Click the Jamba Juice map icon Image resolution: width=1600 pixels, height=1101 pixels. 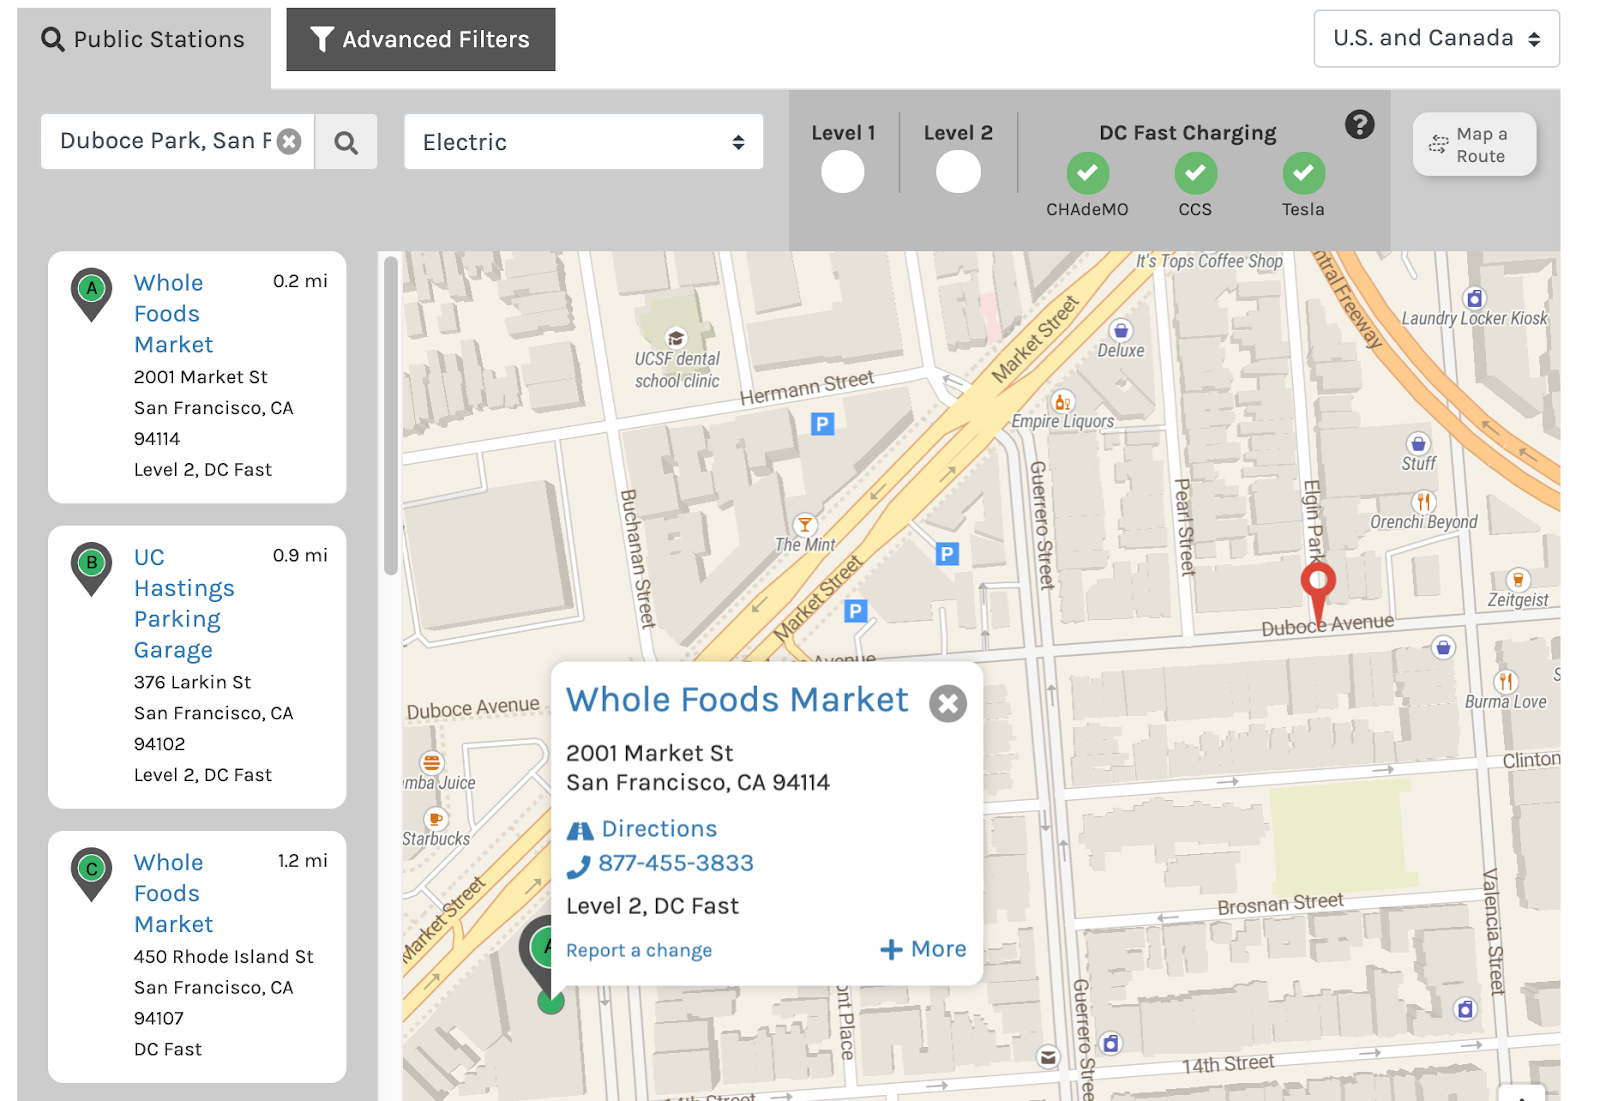(432, 762)
